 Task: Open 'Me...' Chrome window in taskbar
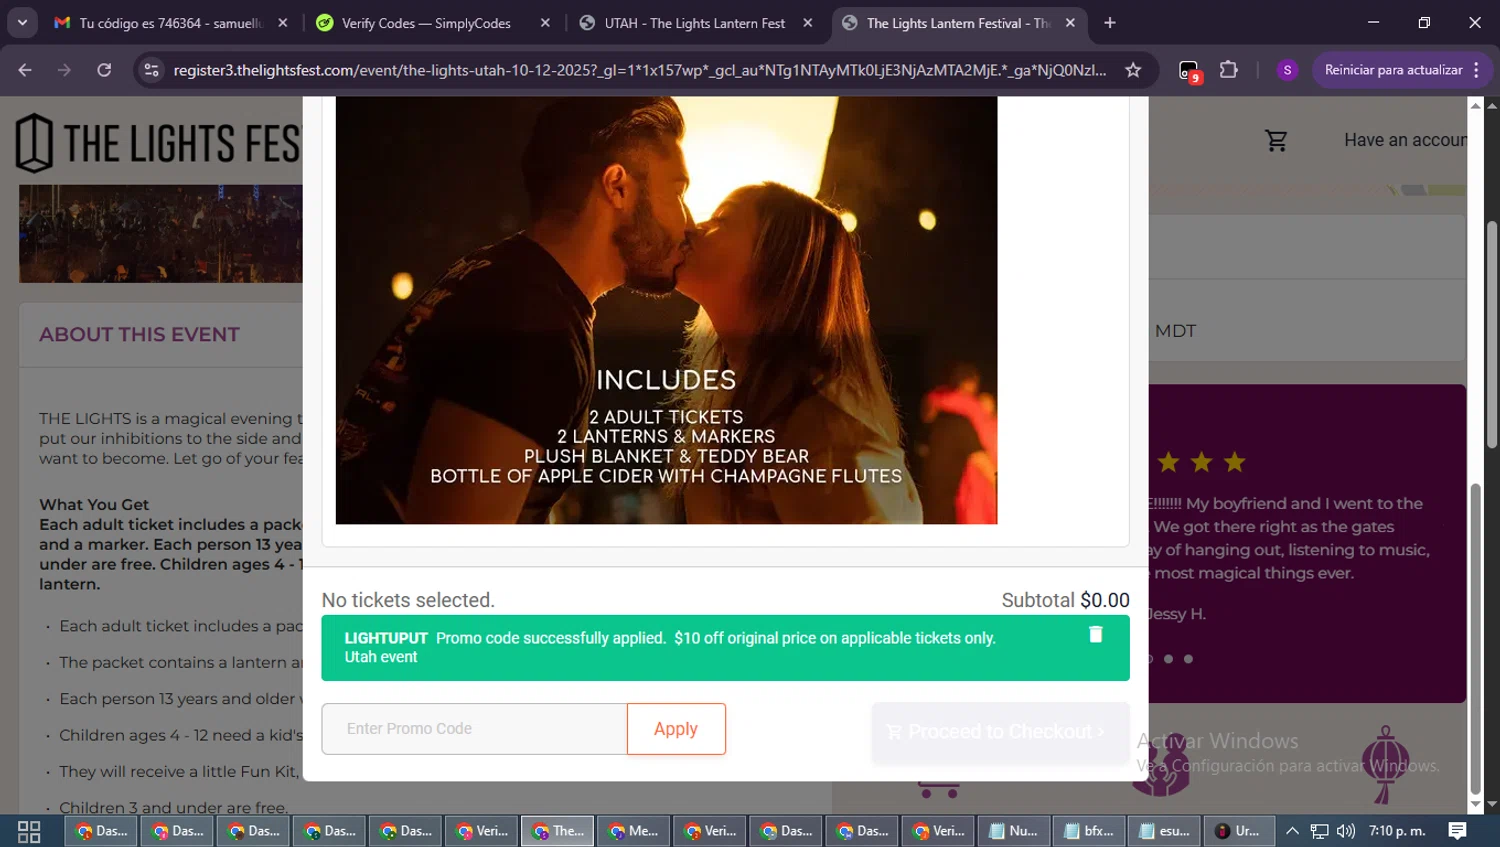click(633, 831)
